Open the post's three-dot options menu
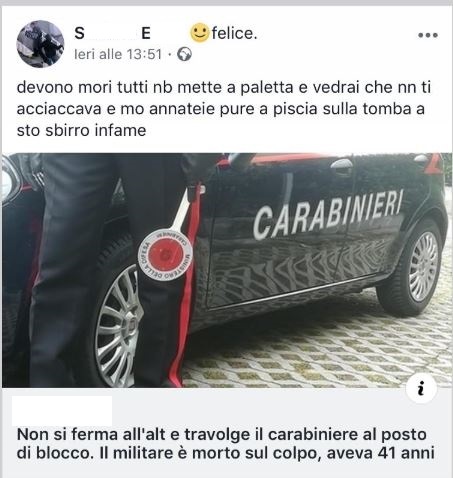This screenshot has height=478, width=453. click(428, 35)
